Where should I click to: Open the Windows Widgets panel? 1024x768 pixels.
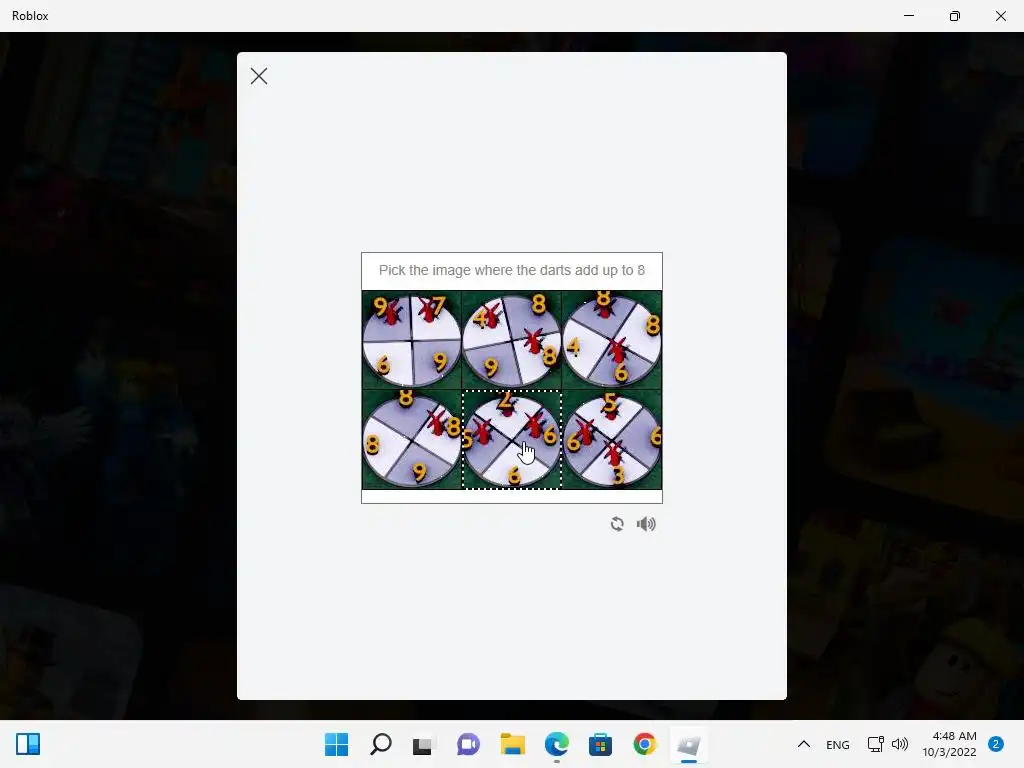click(x=28, y=744)
